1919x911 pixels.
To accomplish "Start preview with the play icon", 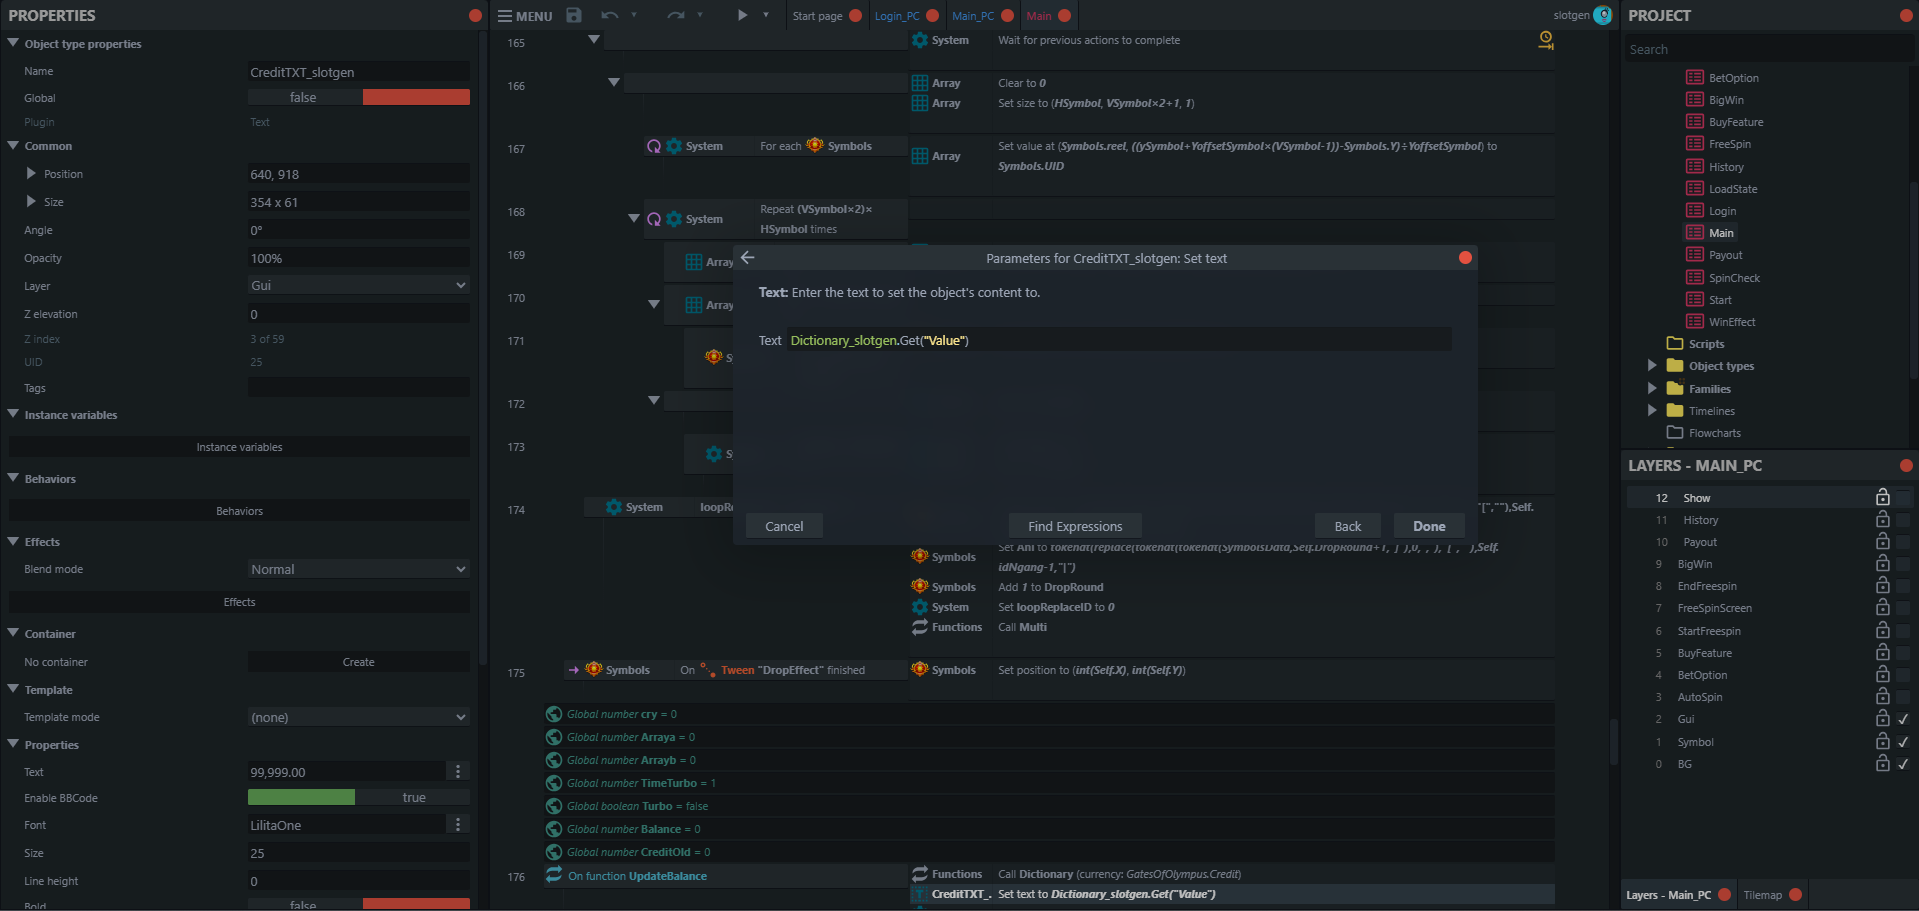I will 742,15.
